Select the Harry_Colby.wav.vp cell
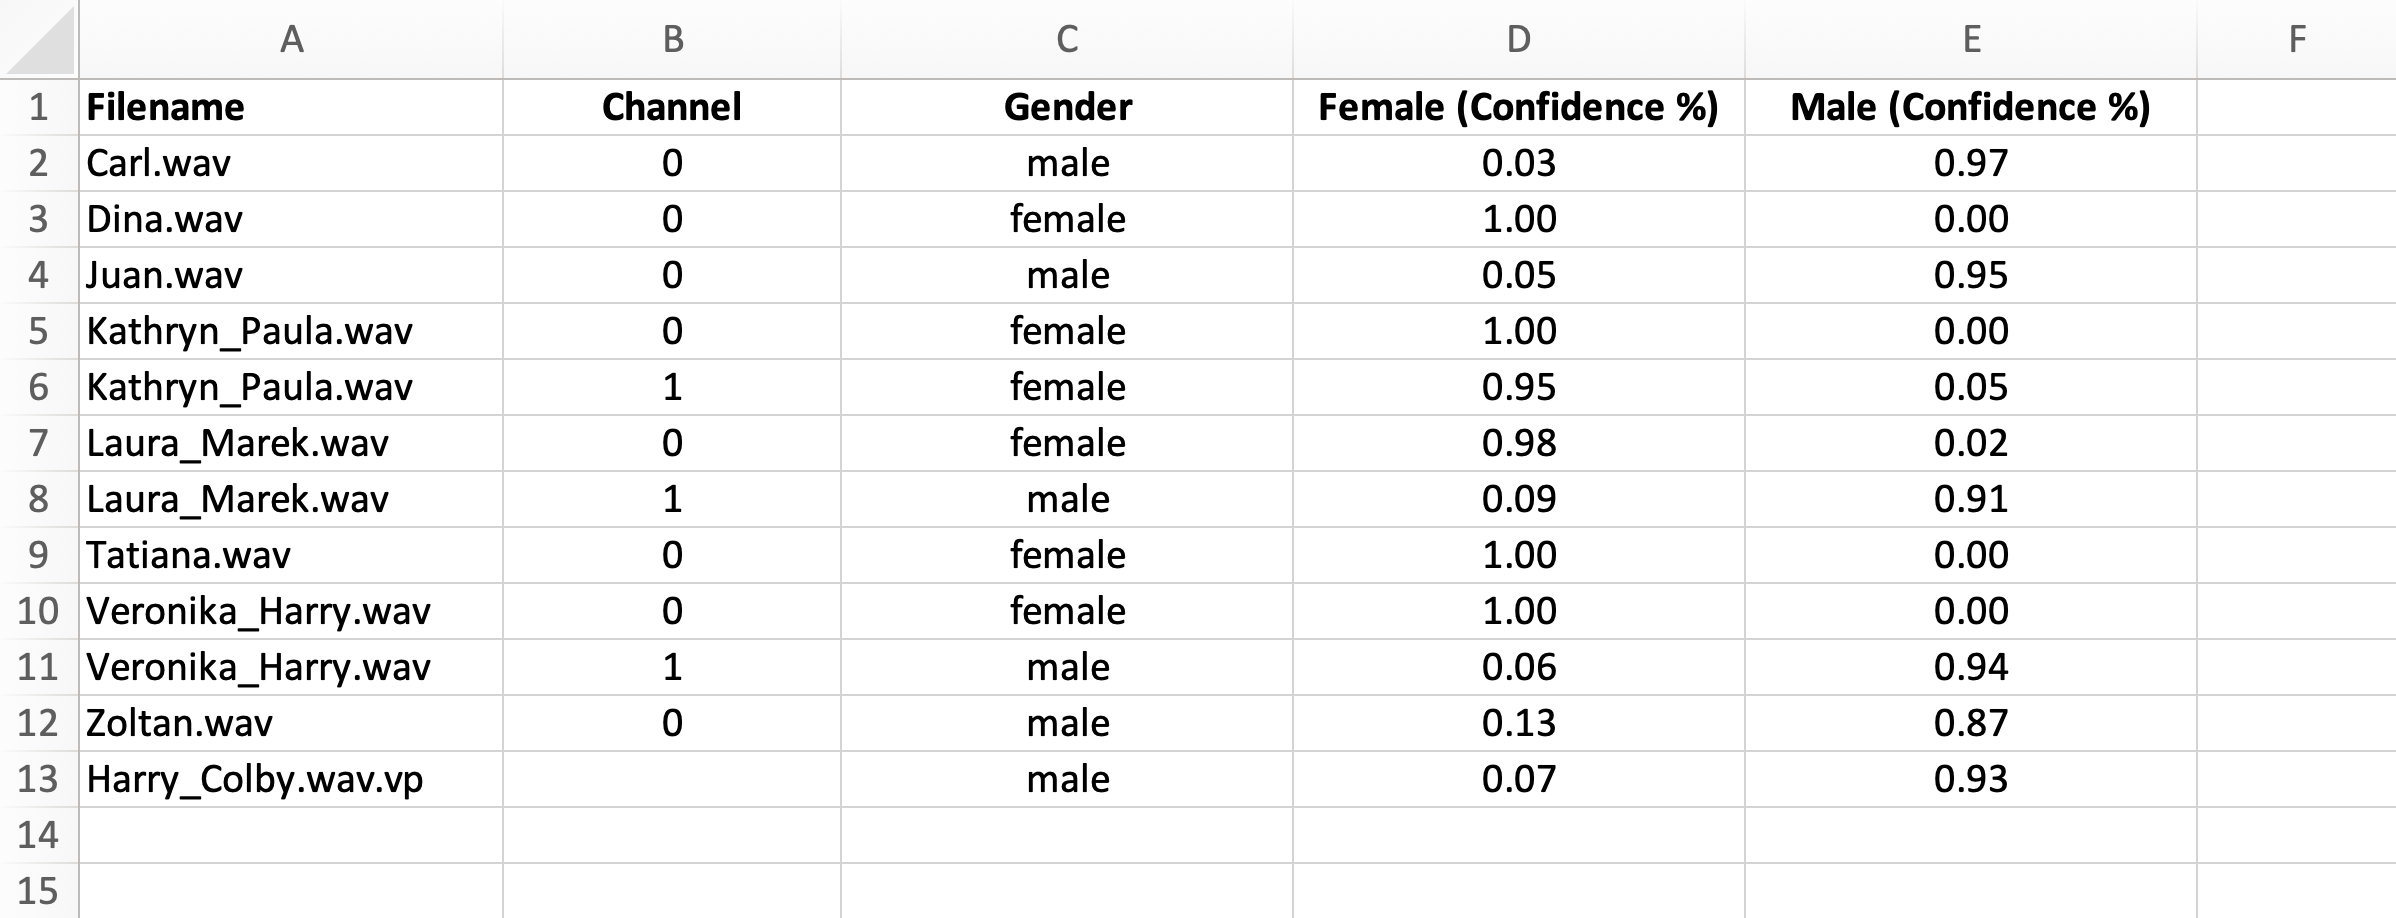 291,779
